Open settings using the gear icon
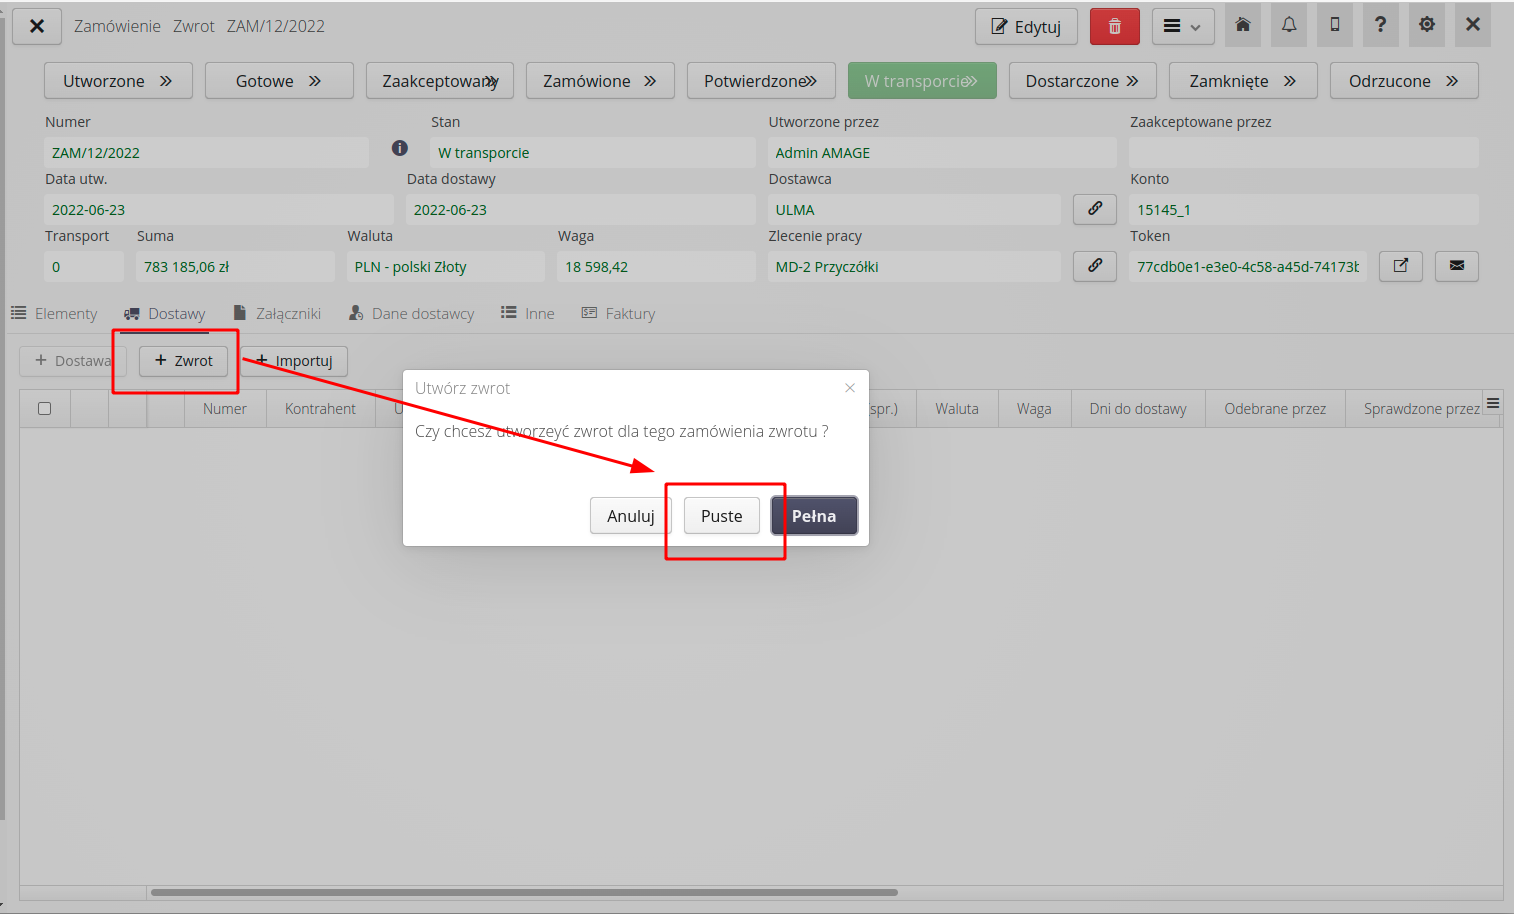This screenshot has height=914, width=1514. click(1427, 26)
